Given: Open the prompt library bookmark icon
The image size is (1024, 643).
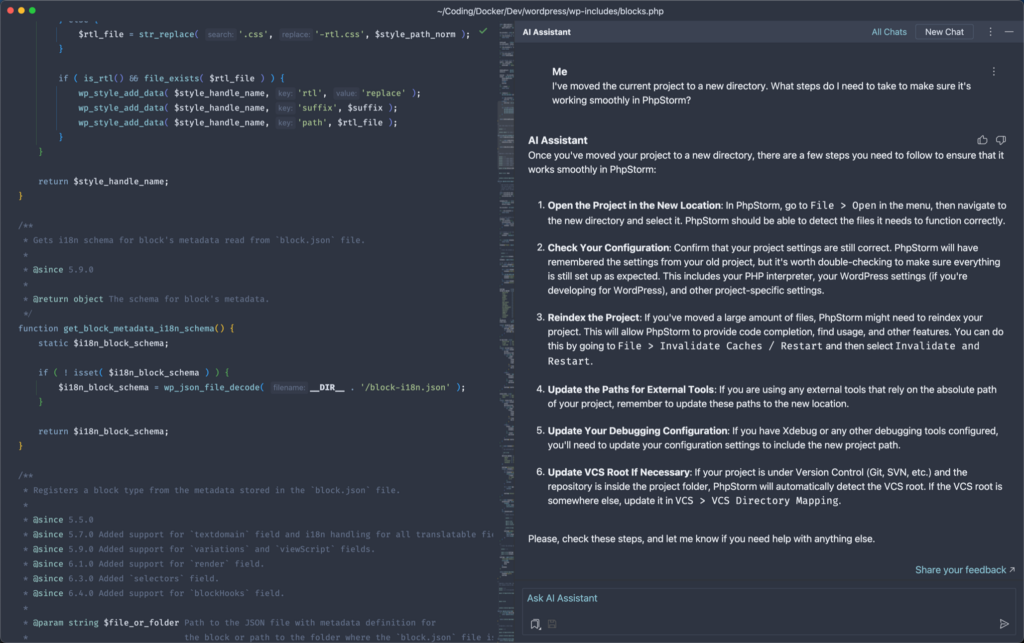Looking at the screenshot, I should pos(536,624).
